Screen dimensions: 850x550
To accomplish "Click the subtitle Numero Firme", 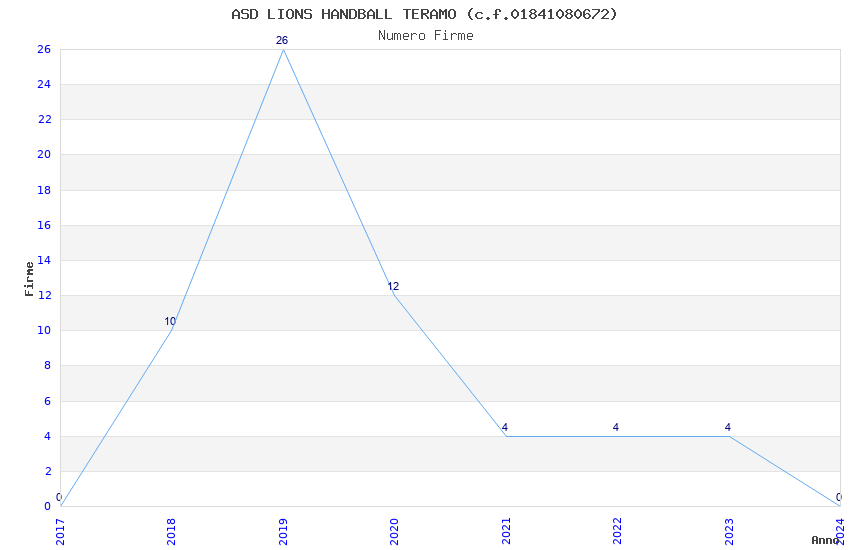I will point(426,36).
